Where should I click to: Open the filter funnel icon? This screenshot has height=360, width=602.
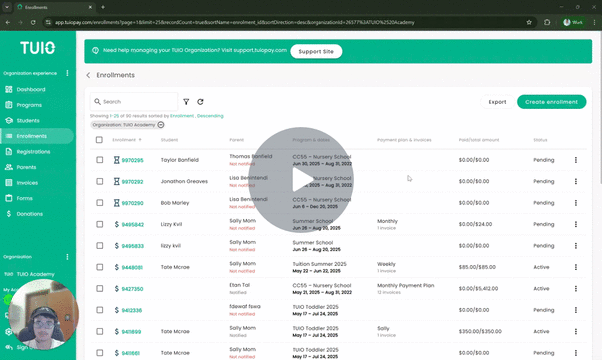click(186, 102)
